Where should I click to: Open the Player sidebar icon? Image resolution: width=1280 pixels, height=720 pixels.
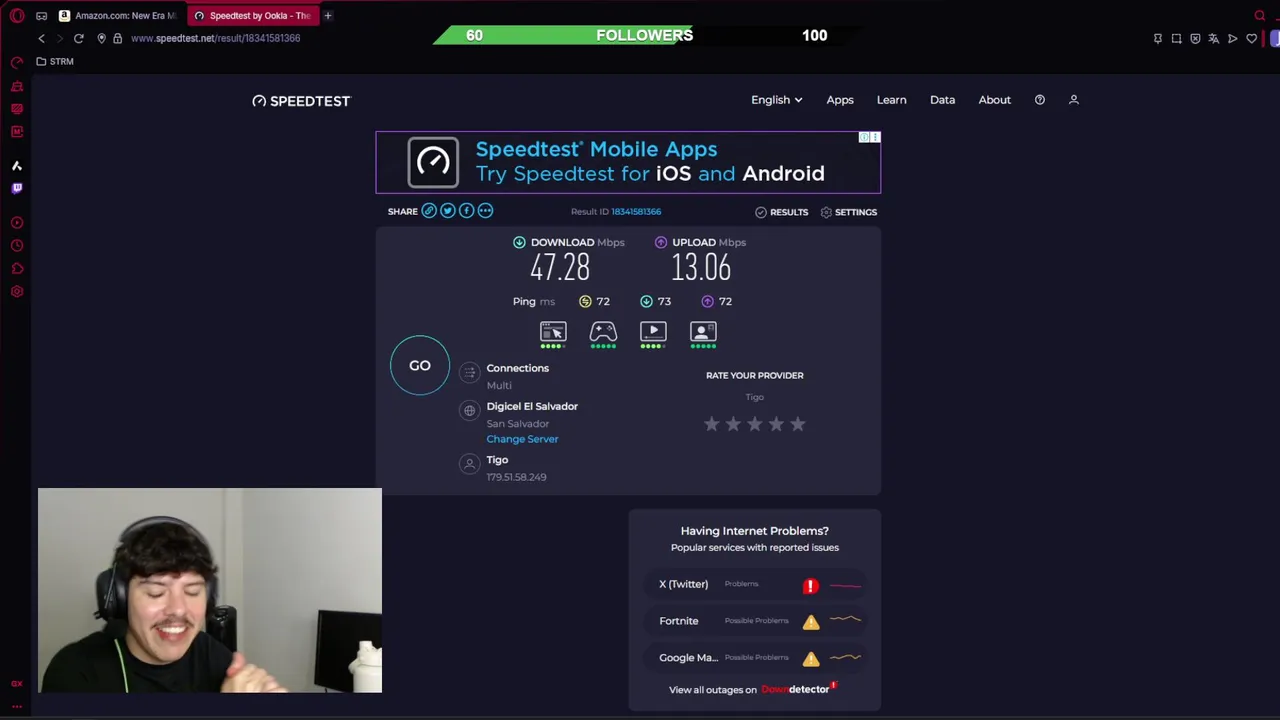click(x=17, y=222)
